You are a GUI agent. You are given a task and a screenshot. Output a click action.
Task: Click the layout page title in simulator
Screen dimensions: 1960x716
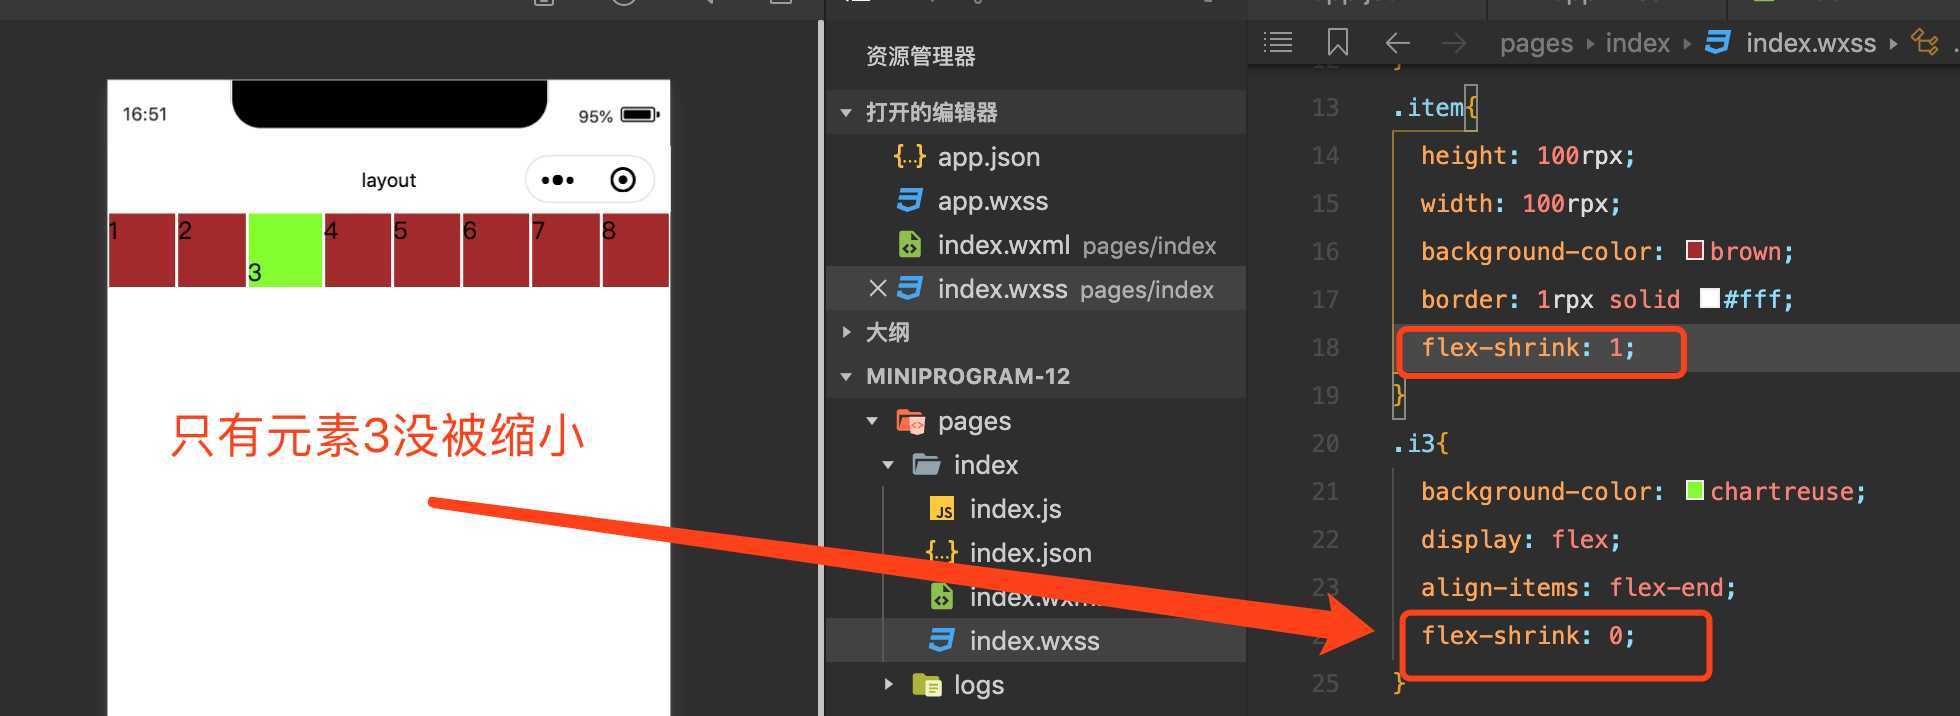pyautogui.click(x=388, y=180)
